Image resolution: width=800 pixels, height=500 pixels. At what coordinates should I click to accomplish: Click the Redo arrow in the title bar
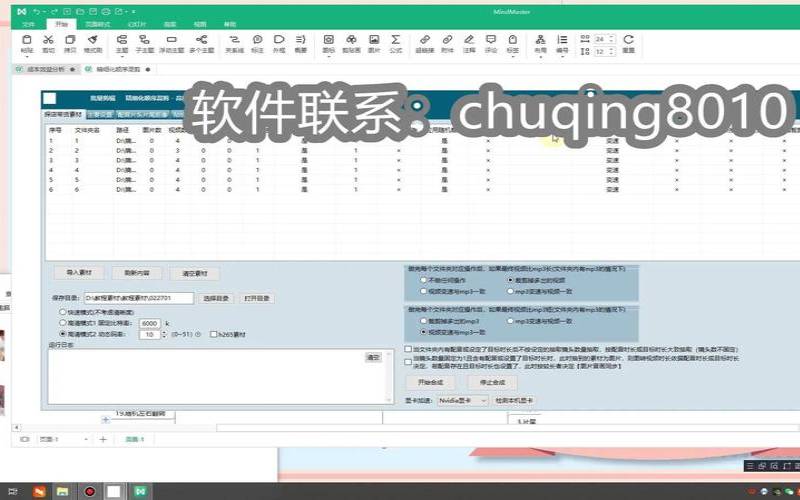(x=54, y=11)
